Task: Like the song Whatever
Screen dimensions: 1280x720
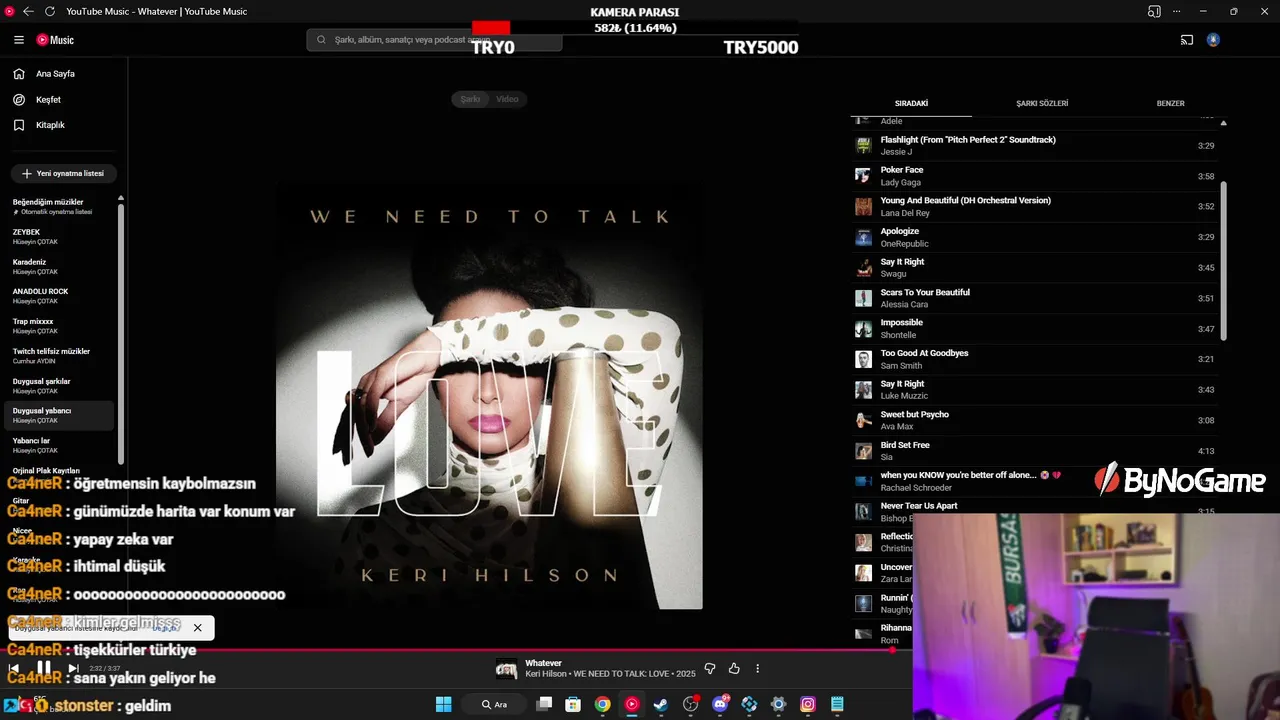Action: pos(734,668)
